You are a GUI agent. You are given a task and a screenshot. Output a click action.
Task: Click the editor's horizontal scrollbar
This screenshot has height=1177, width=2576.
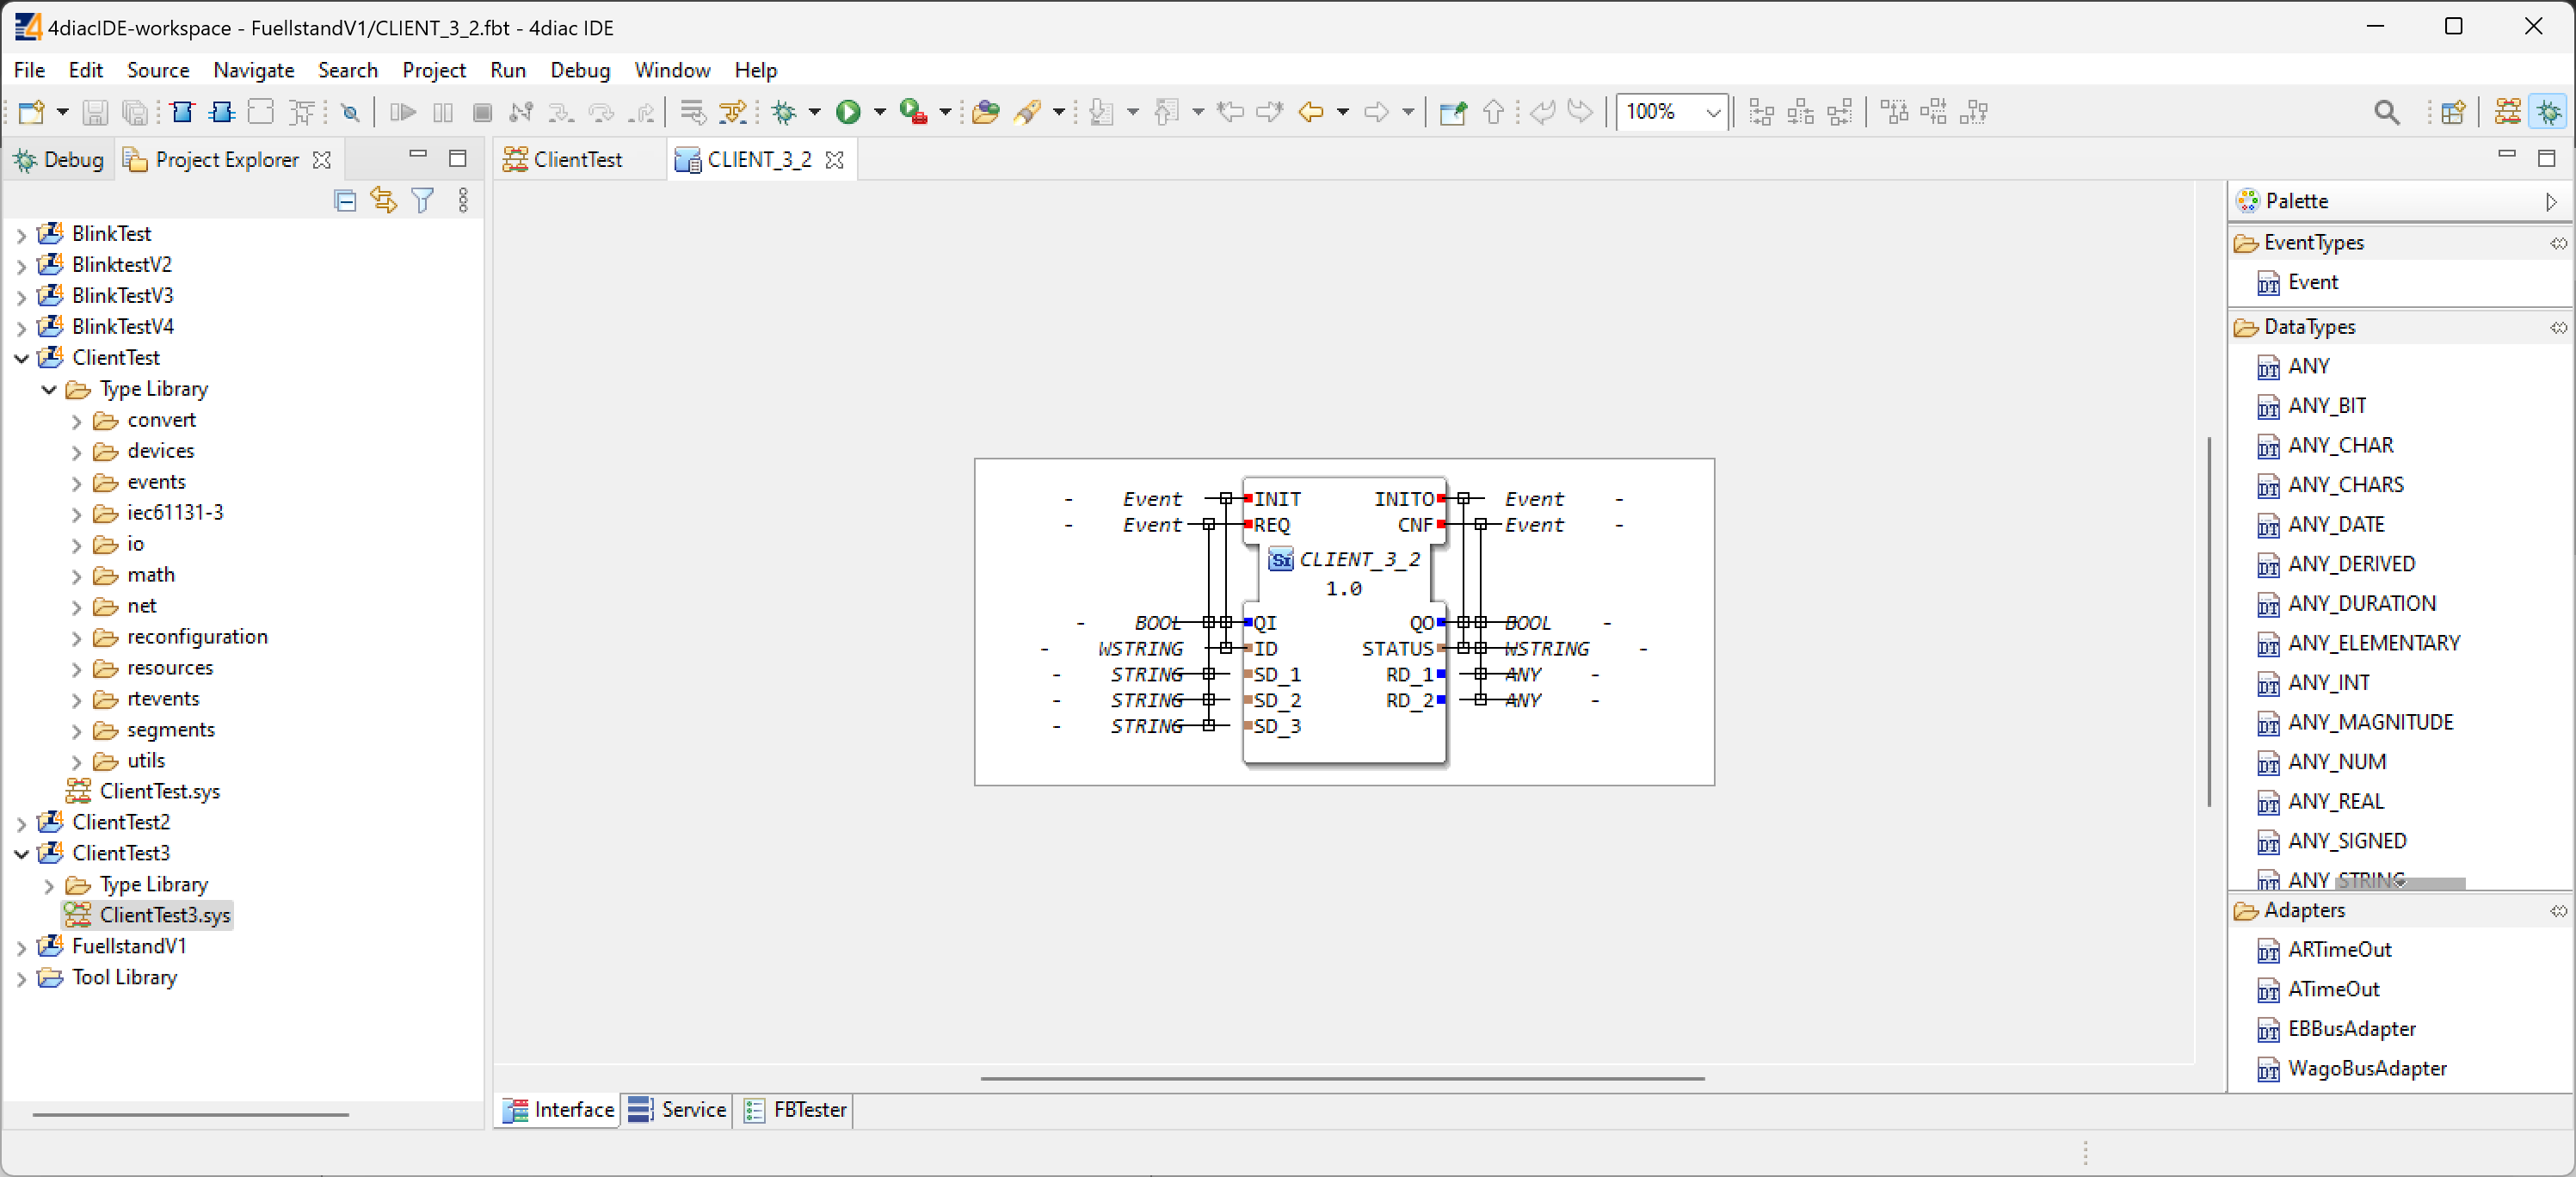tap(1341, 1078)
